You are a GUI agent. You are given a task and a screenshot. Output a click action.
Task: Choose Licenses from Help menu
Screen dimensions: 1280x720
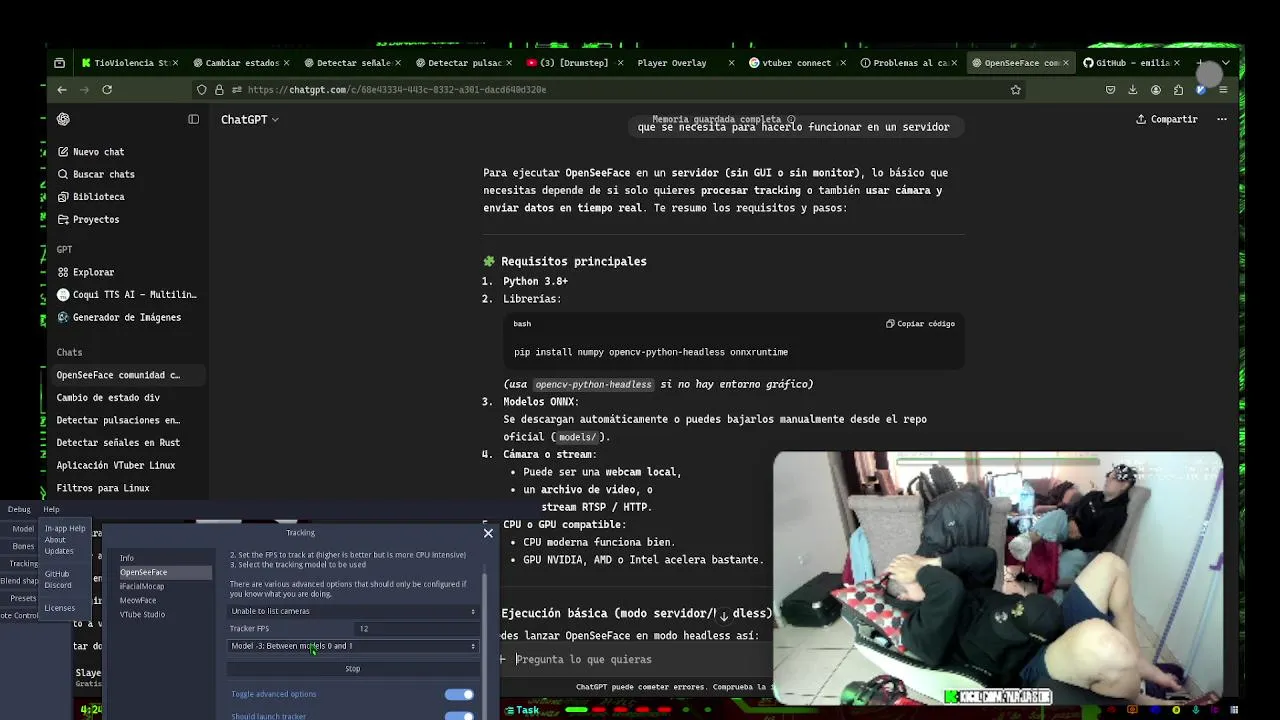point(59,608)
